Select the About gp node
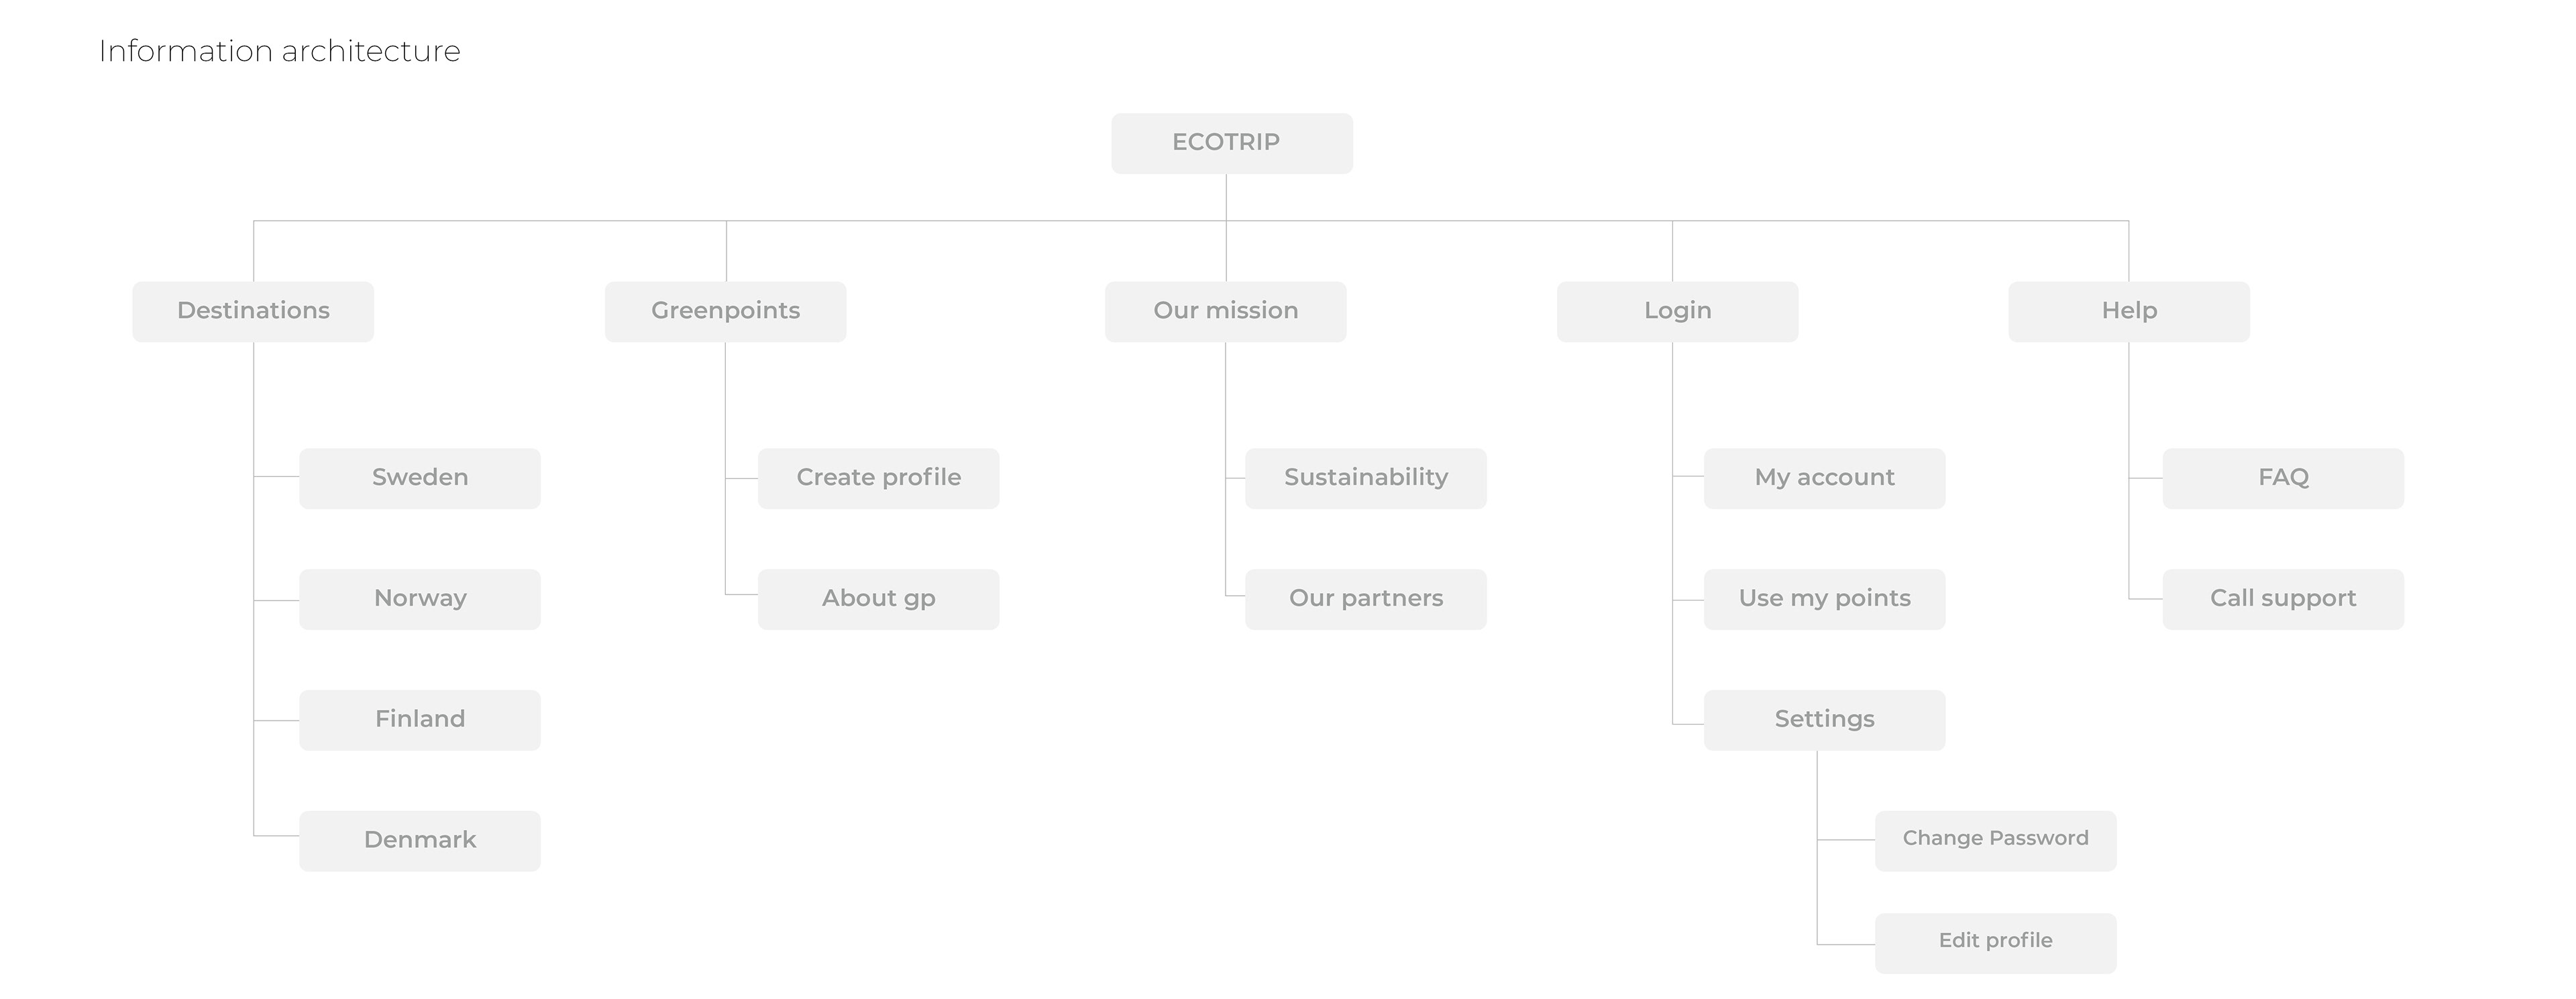Screen dimensions: 2576x999 pos(878,599)
